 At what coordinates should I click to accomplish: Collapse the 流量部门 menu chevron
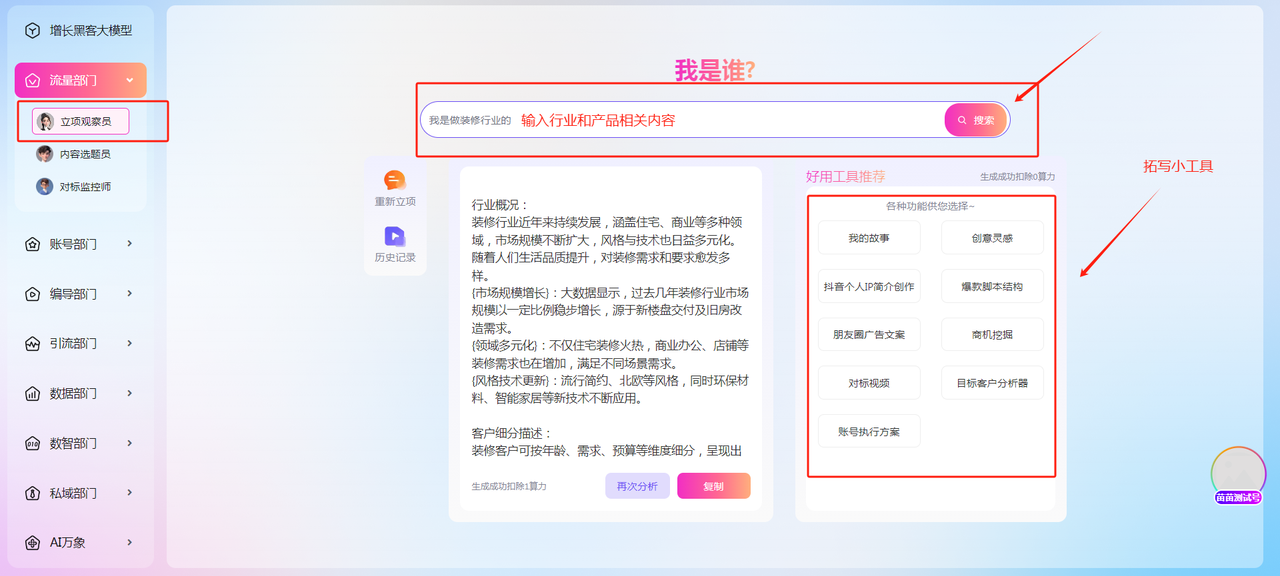point(130,80)
